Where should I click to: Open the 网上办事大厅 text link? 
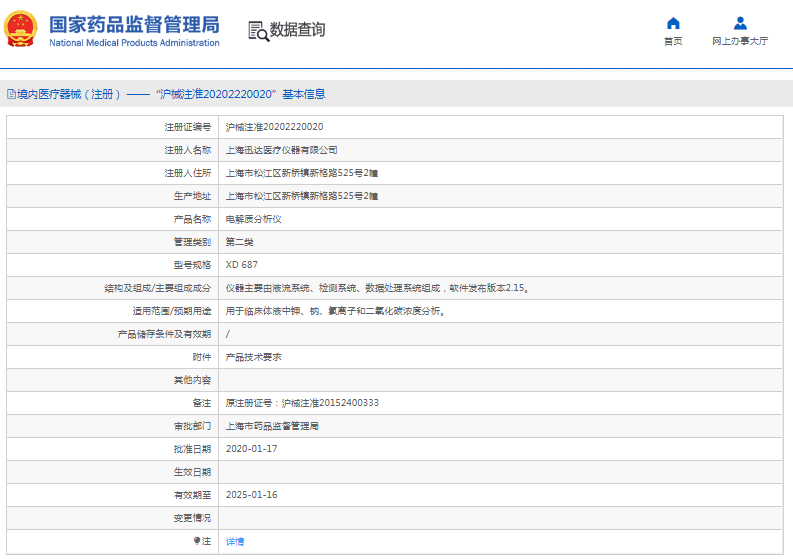(740, 41)
